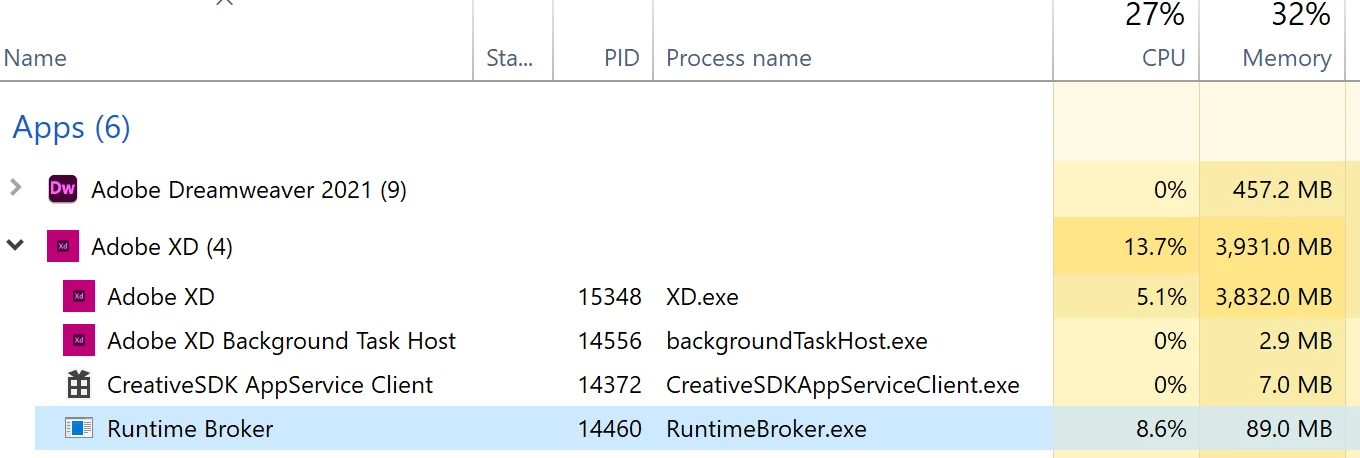
Task: Click PID 14372
Action: 610,385
